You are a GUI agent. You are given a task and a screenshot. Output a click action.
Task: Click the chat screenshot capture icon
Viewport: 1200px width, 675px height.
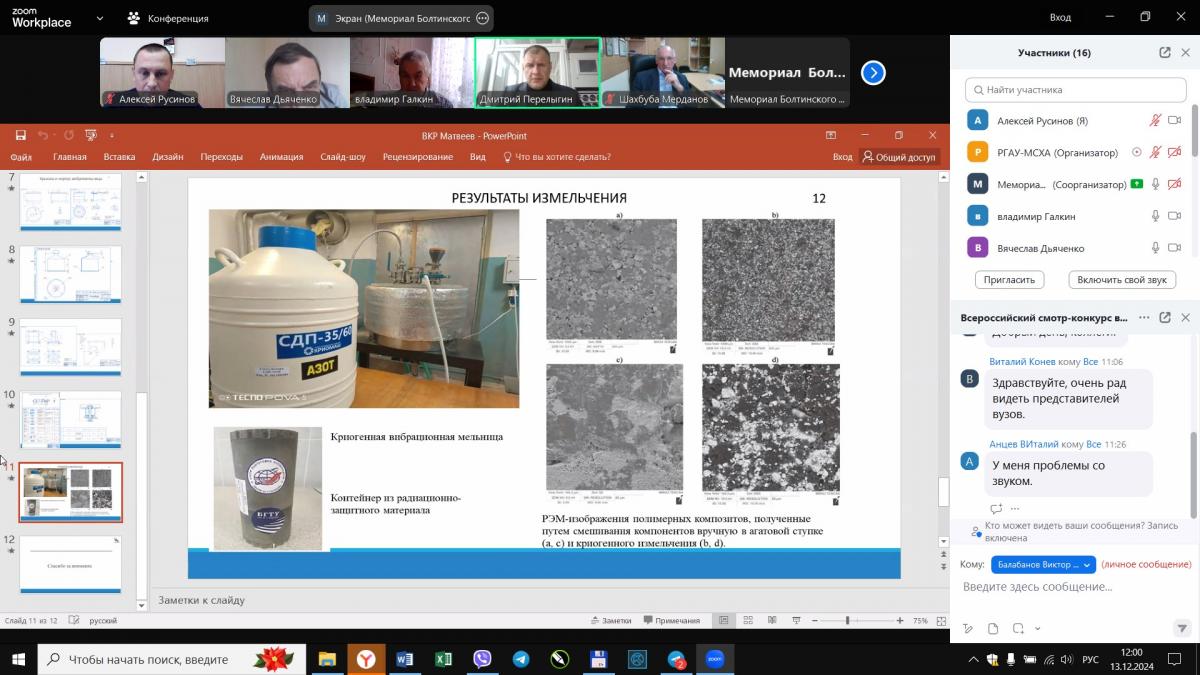click(1018, 629)
